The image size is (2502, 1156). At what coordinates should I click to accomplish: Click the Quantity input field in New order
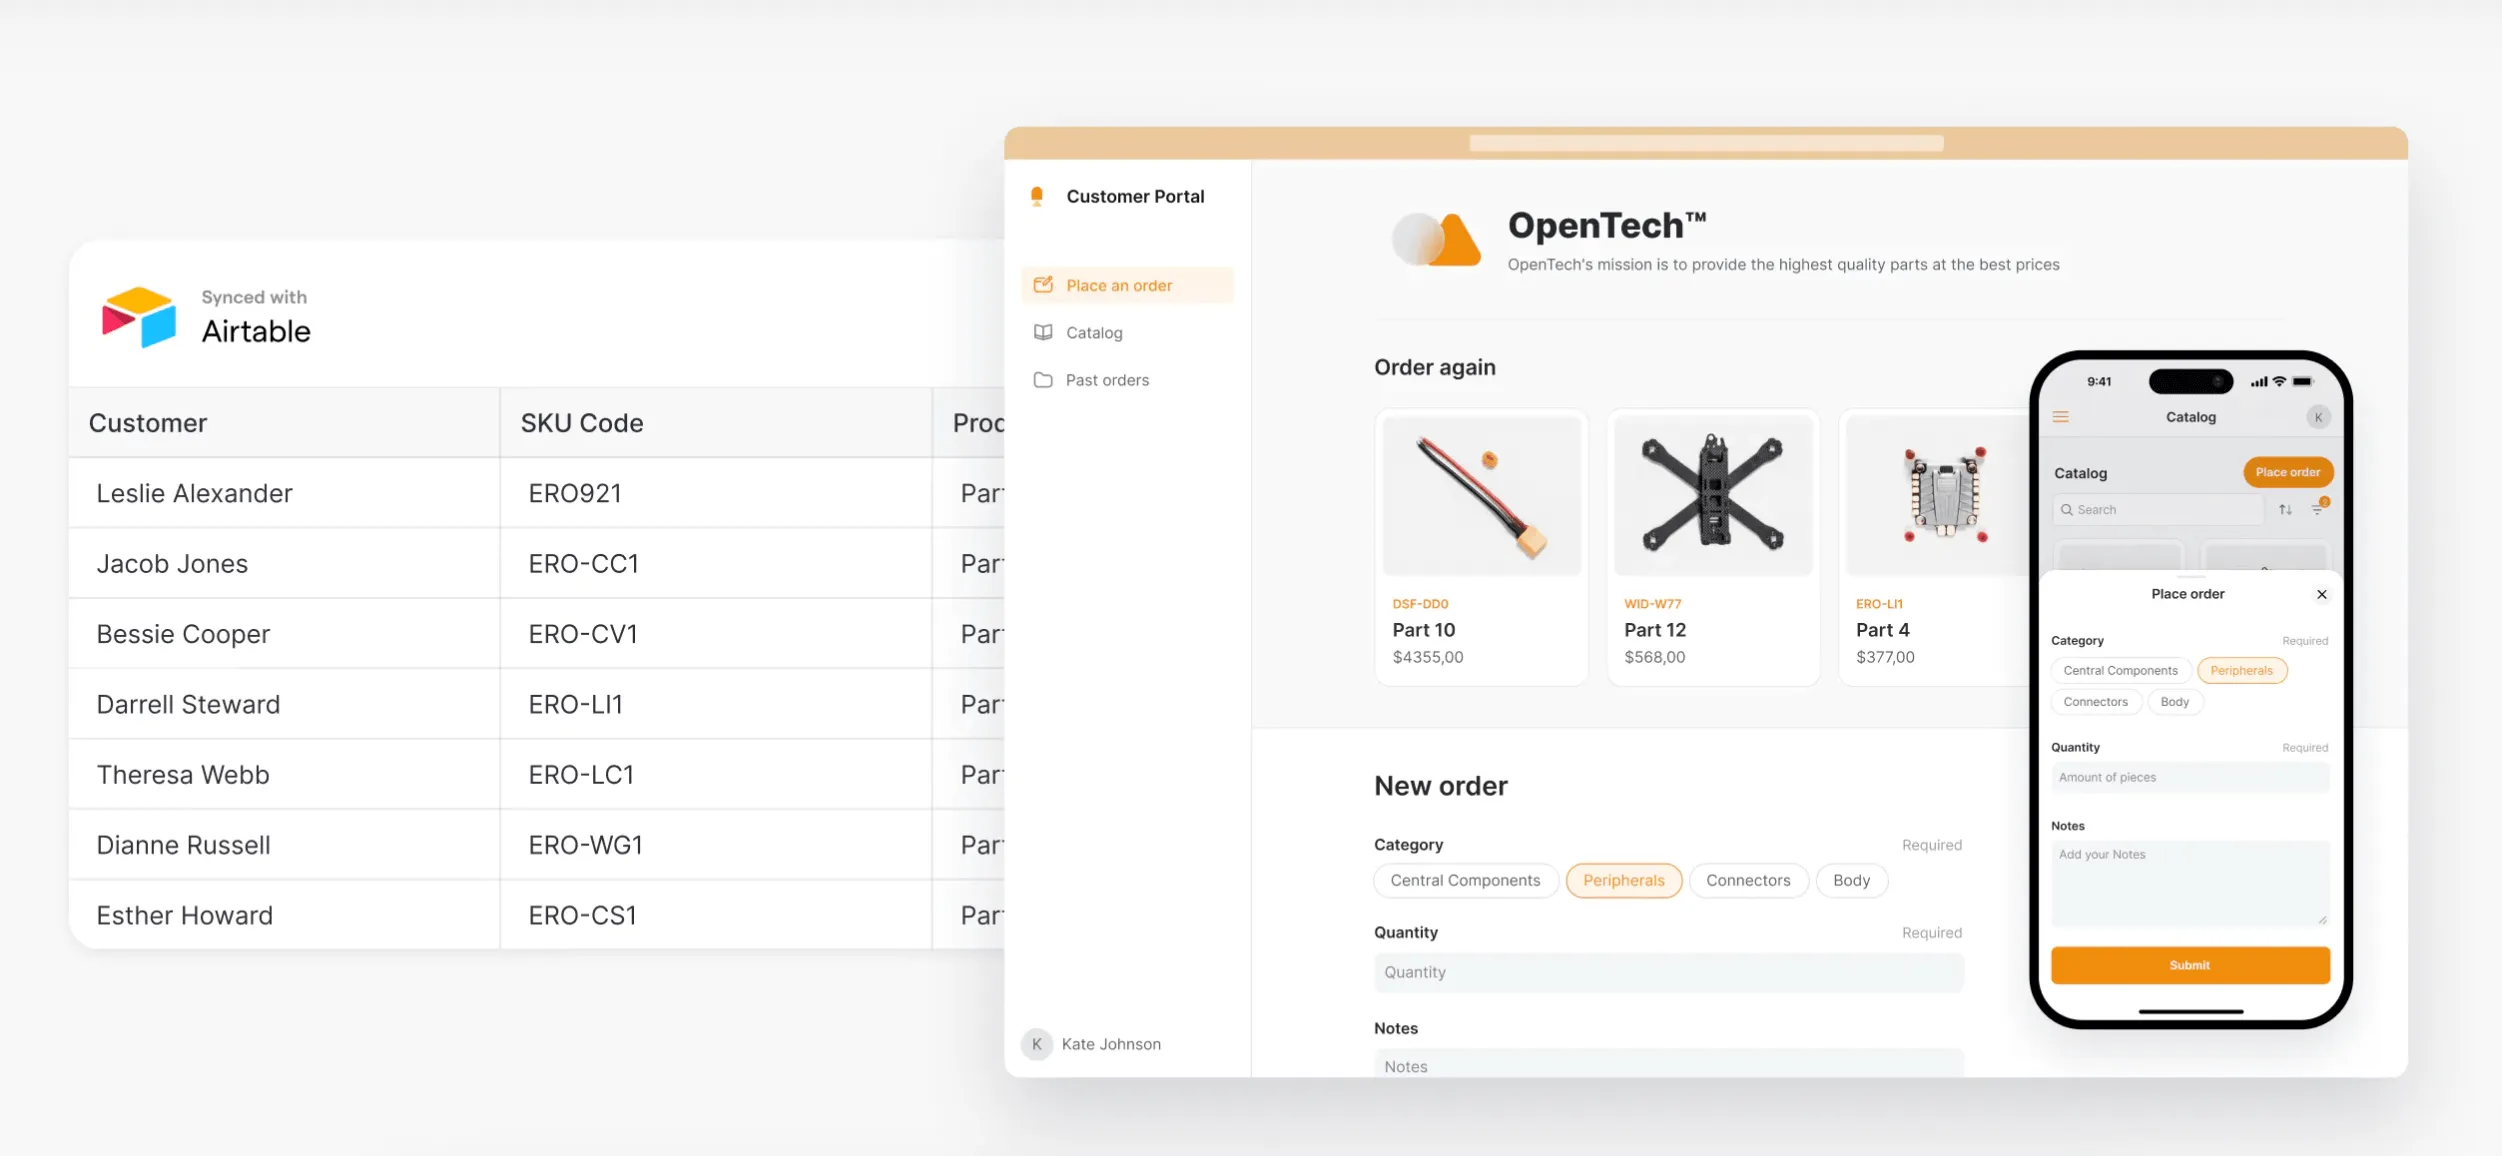pos(1667,971)
